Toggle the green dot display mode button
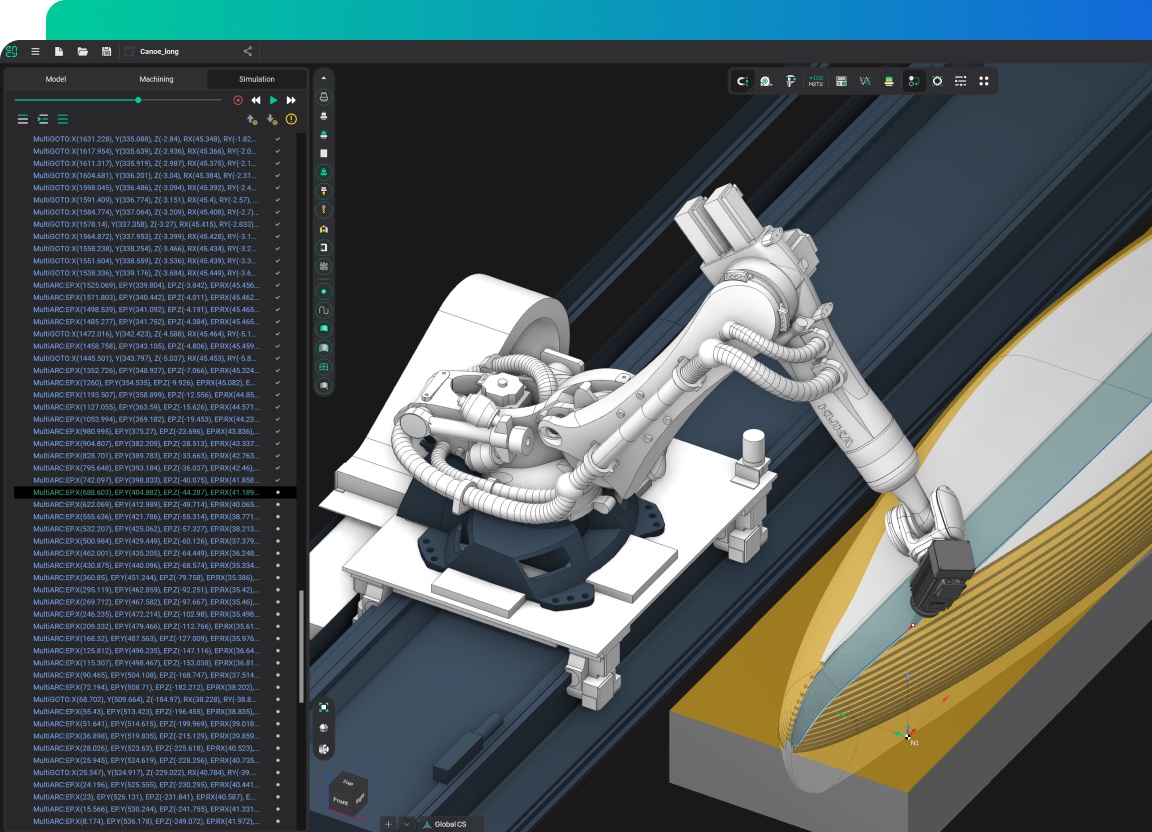 [324, 291]
